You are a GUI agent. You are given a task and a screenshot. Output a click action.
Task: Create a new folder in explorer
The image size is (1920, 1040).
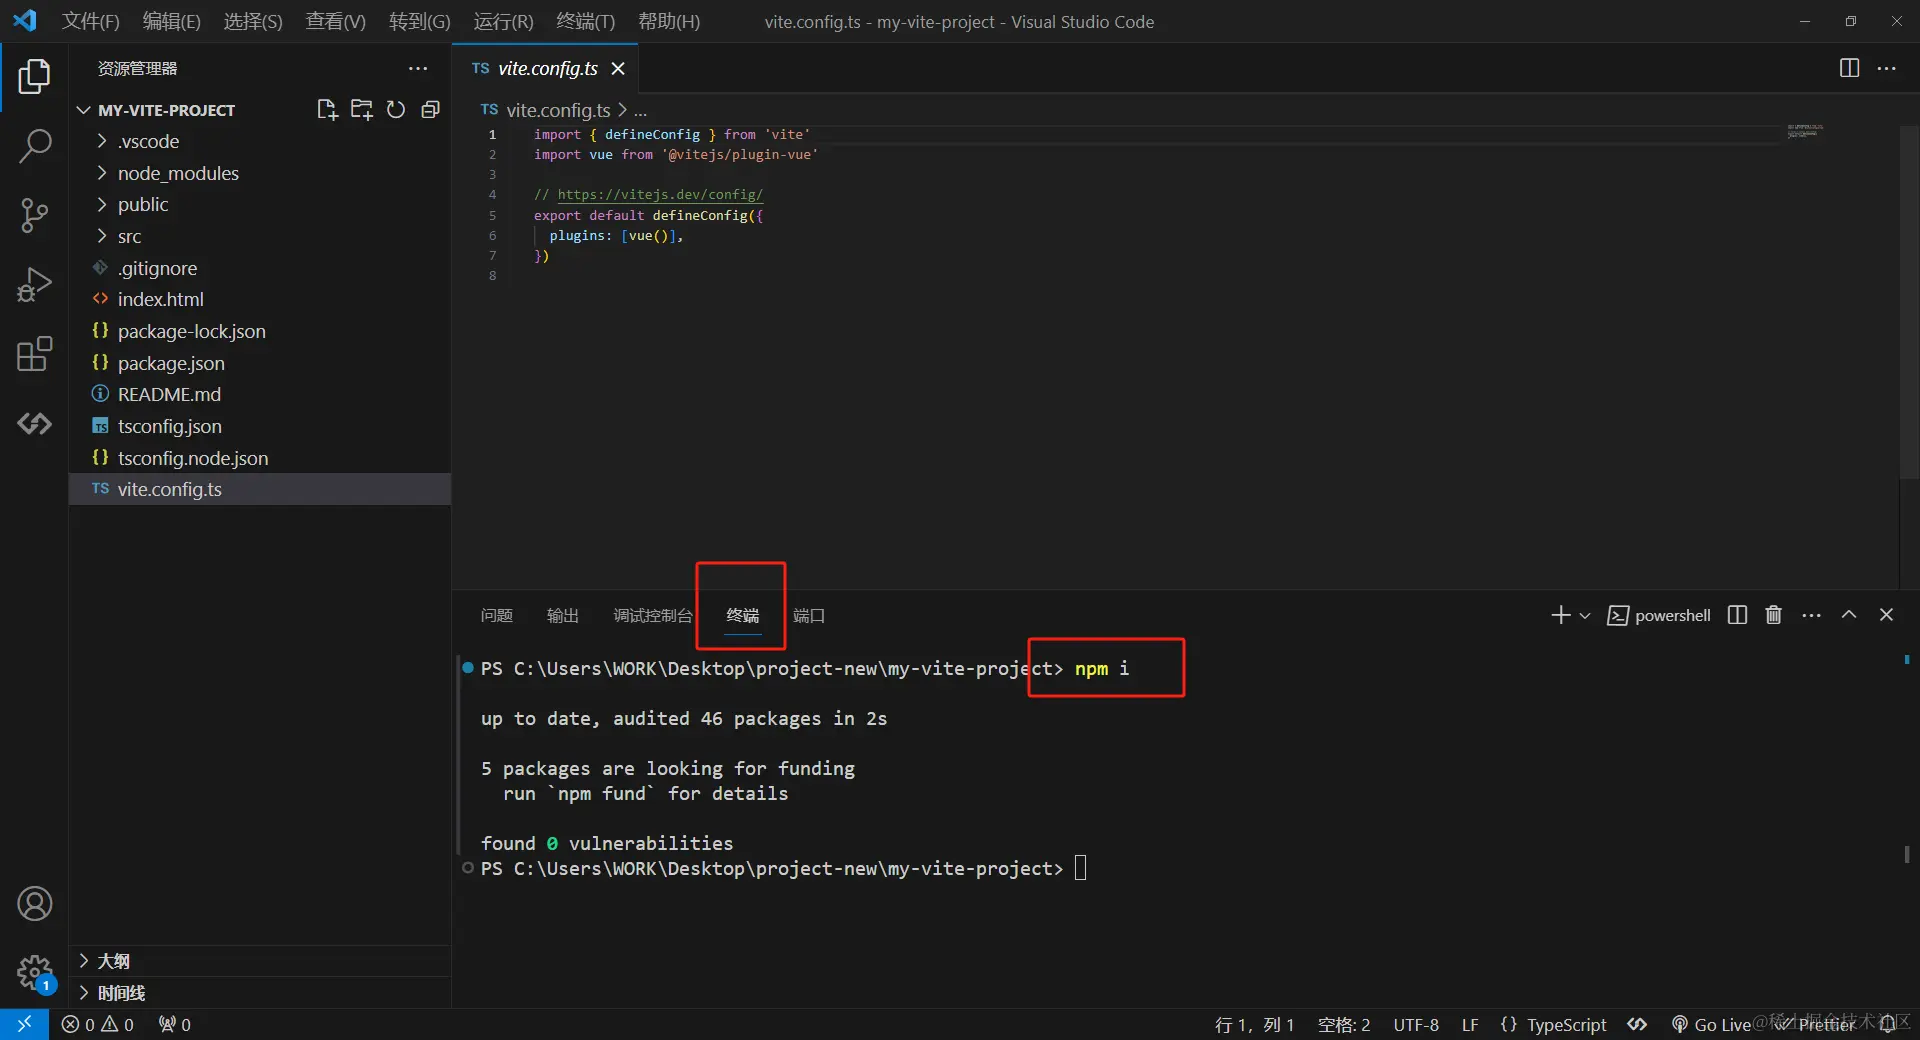[362, 110]
